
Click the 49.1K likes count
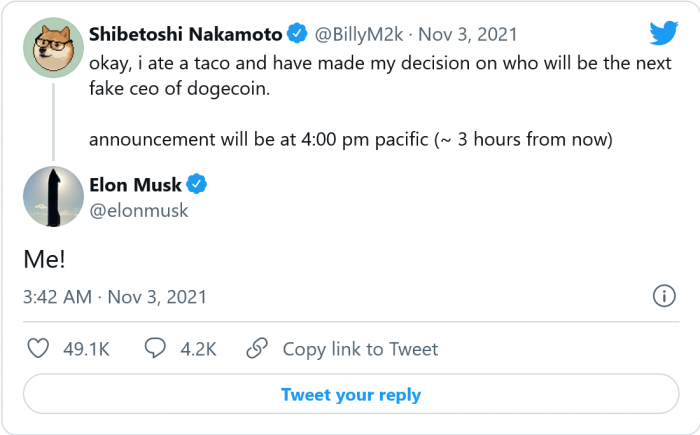point(85,349)
